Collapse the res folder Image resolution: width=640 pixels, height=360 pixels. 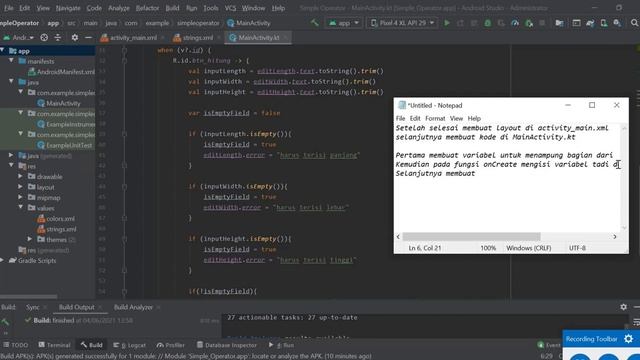11,166
